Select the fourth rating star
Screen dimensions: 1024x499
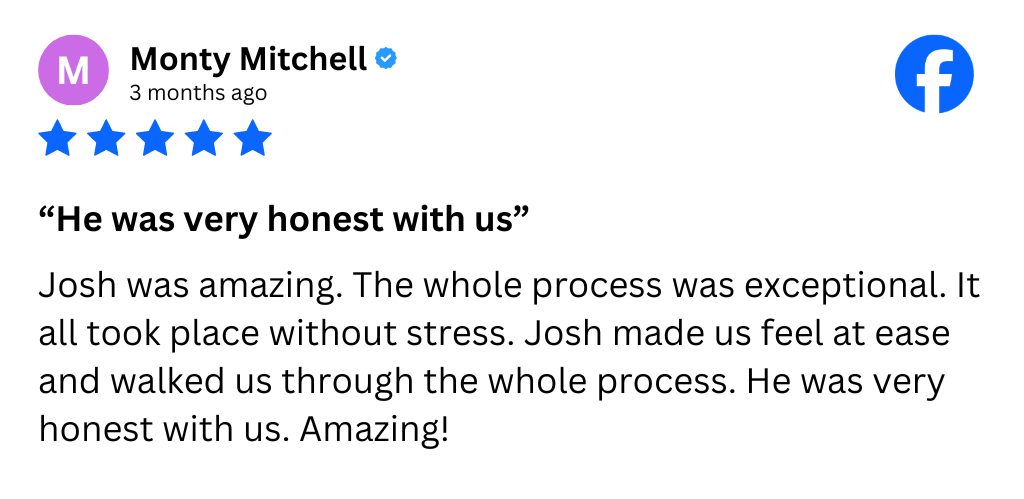204,139
